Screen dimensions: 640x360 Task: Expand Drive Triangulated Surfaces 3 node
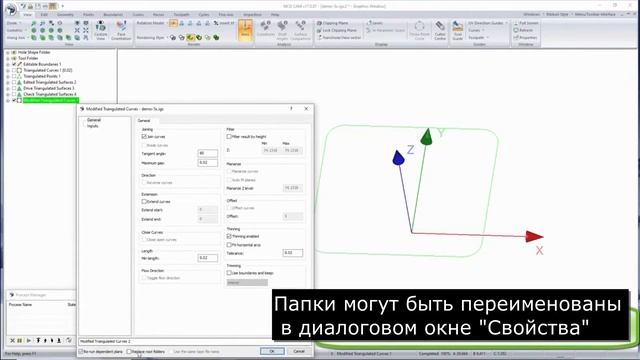tap(7, 88)
